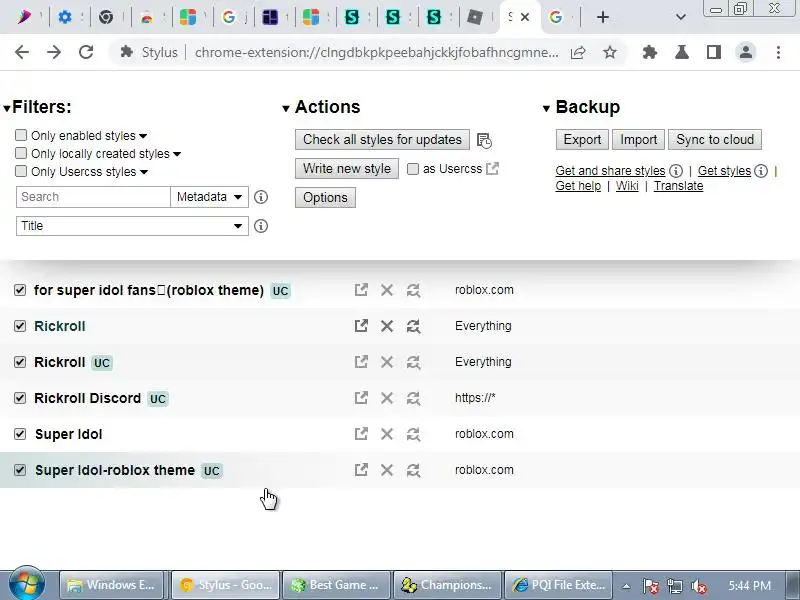
Task: Open dropdown arrow beside Only Usercss styles
Action: (144, 172)
